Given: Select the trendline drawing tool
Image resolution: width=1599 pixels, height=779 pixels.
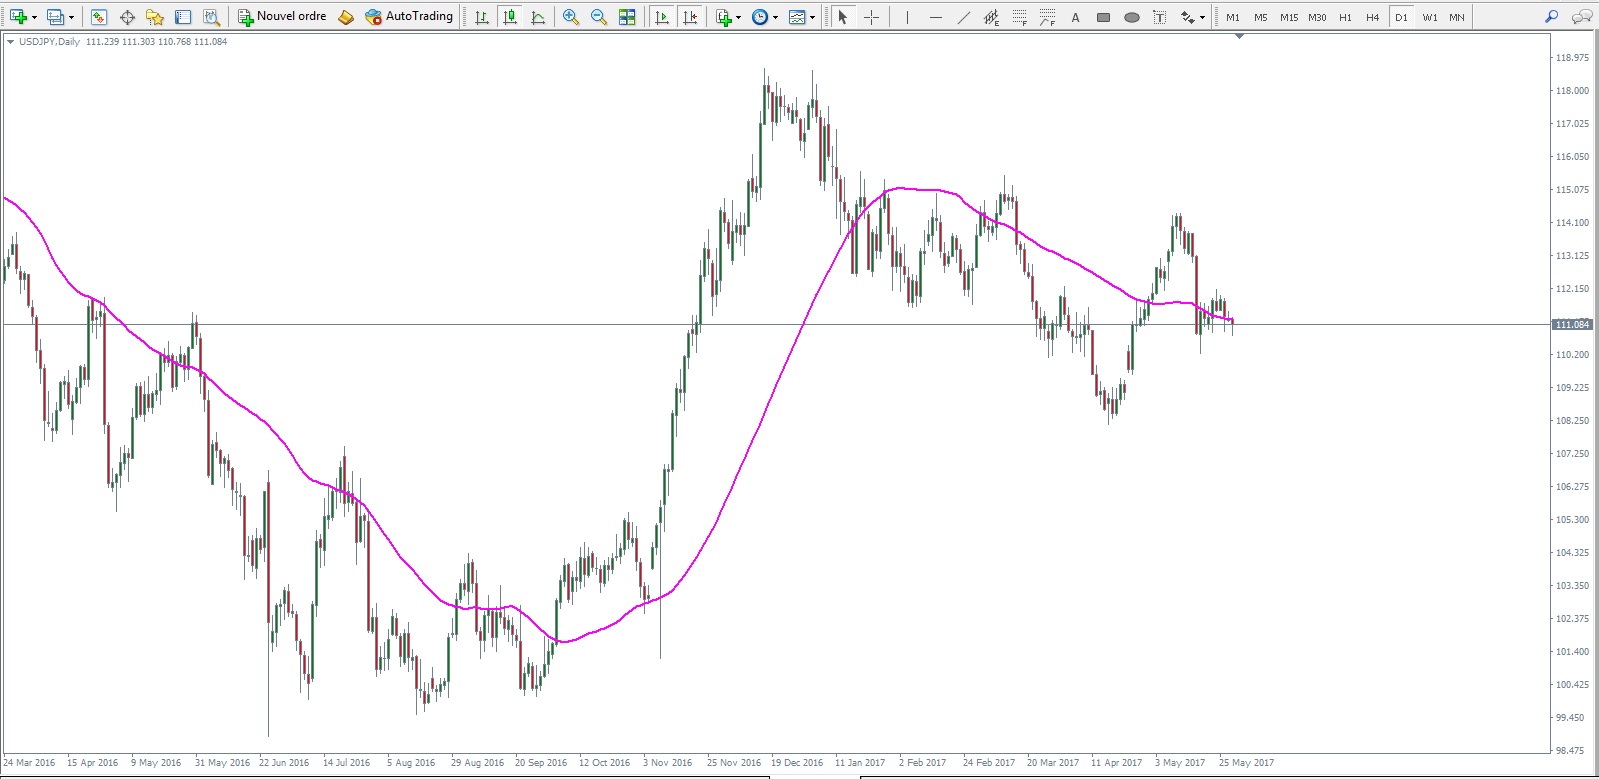Looking at the screenshot, I should point(963,17).
